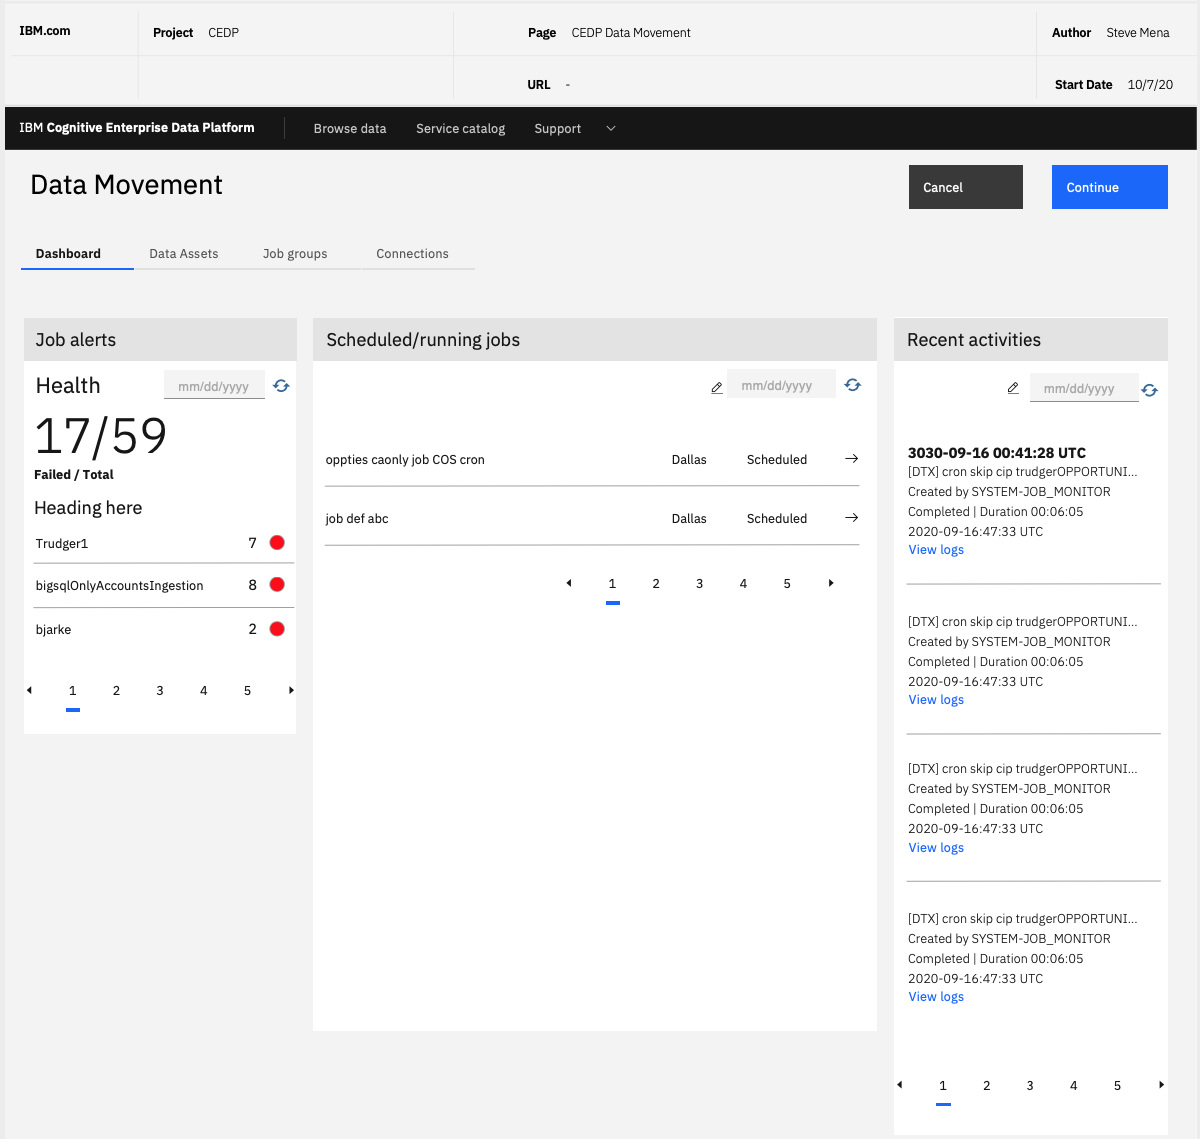Refresh the Job alerts Health panel
Viewport: 1200px width, 1139px height.
[x=281, y=386]
